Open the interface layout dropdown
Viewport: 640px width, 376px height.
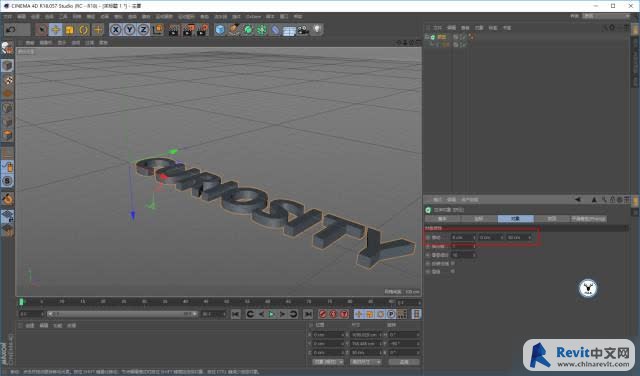click(607, 16)
